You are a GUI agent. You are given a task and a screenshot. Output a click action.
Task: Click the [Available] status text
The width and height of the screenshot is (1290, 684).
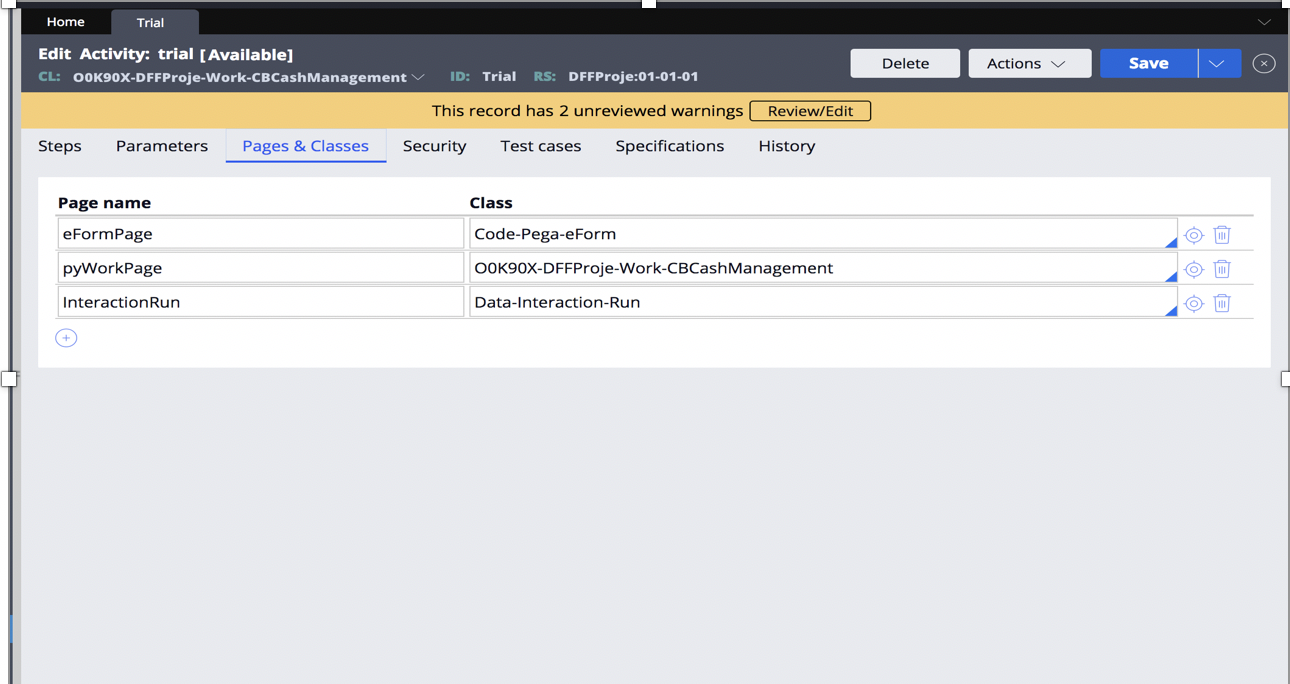click(247, 55)
